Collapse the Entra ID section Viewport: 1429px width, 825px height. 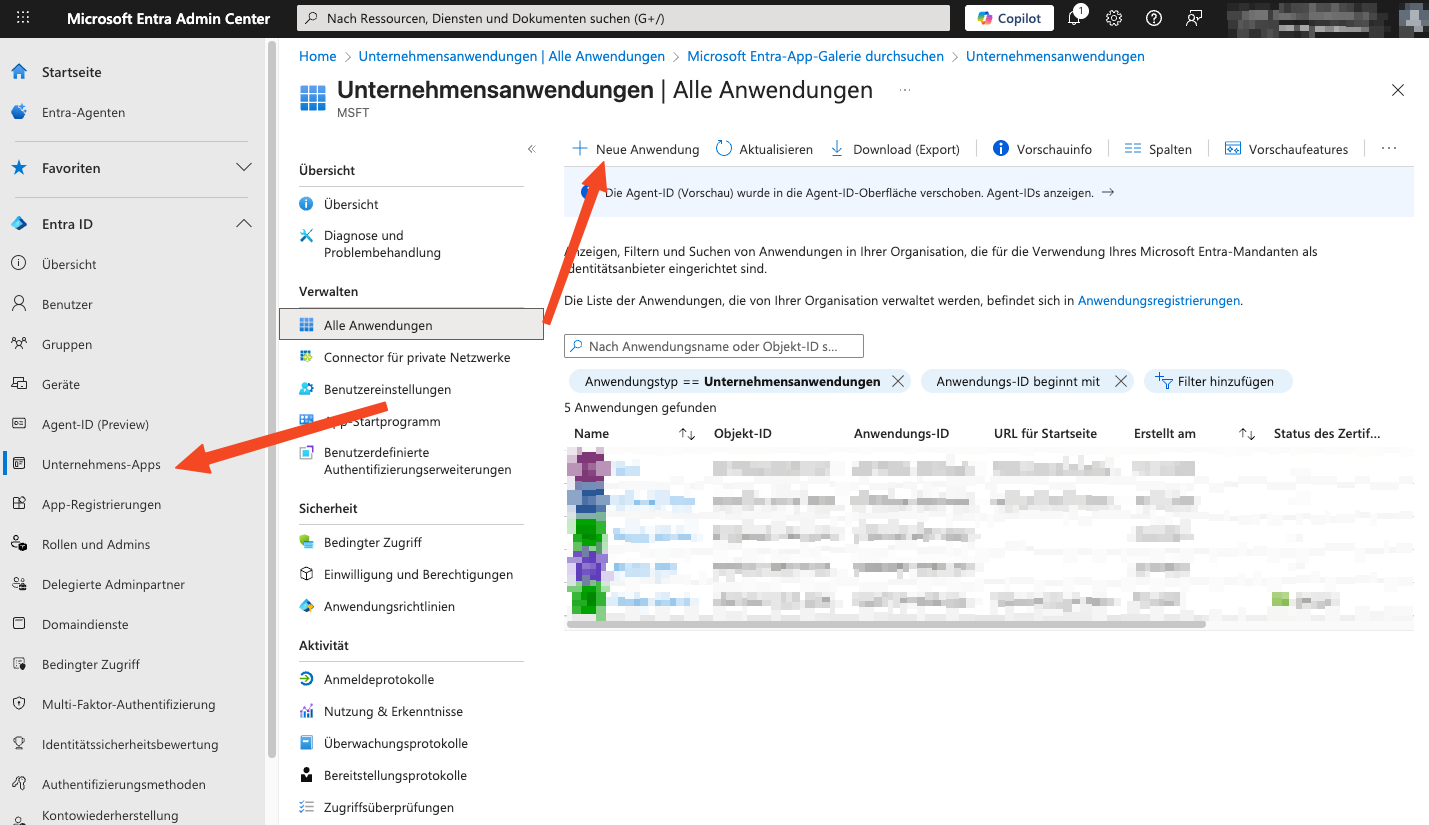tap(244, 223)
